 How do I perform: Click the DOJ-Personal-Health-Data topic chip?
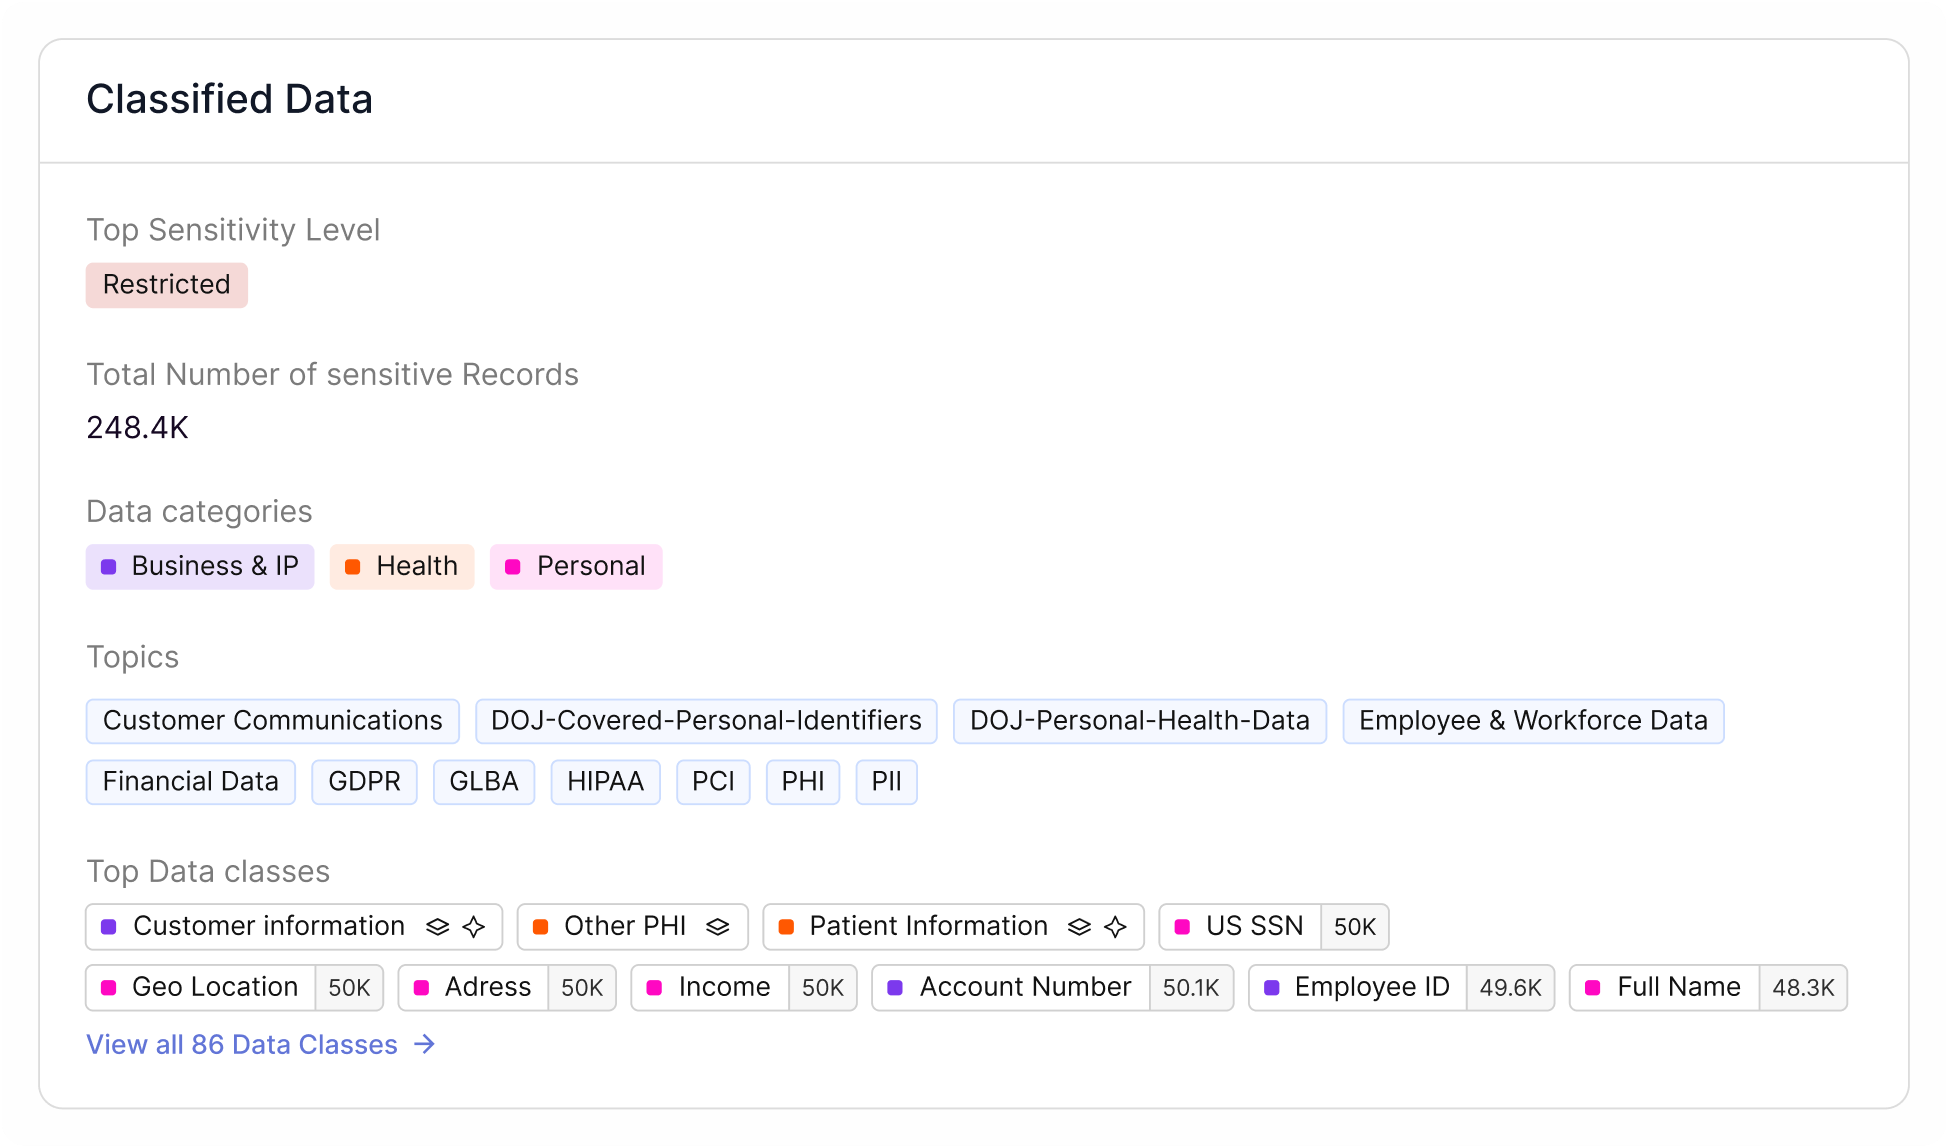(1139, 721)
